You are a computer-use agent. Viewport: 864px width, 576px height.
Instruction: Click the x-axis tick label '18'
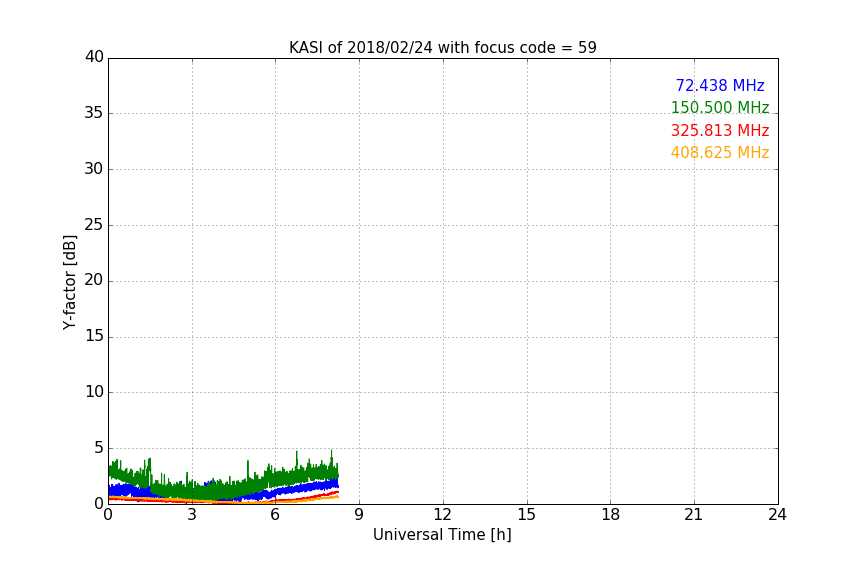tap(611, 515)
